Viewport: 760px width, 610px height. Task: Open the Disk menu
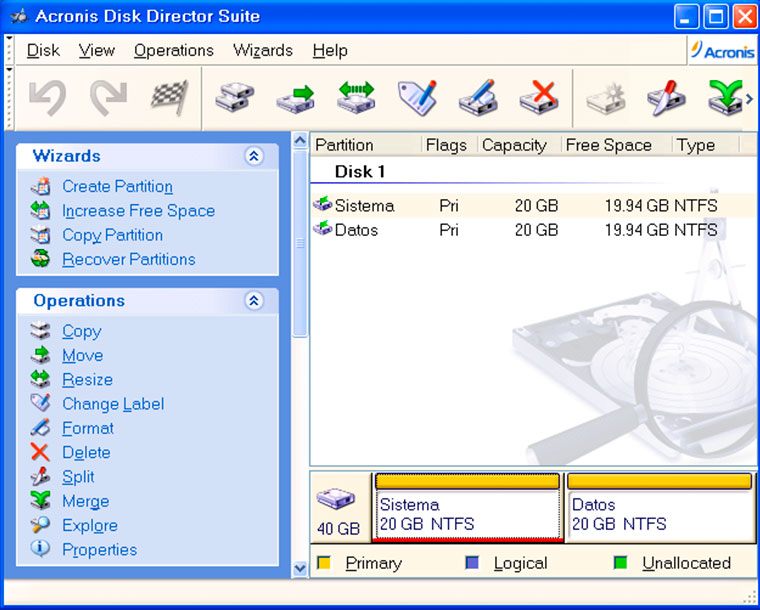pos(43,50)
